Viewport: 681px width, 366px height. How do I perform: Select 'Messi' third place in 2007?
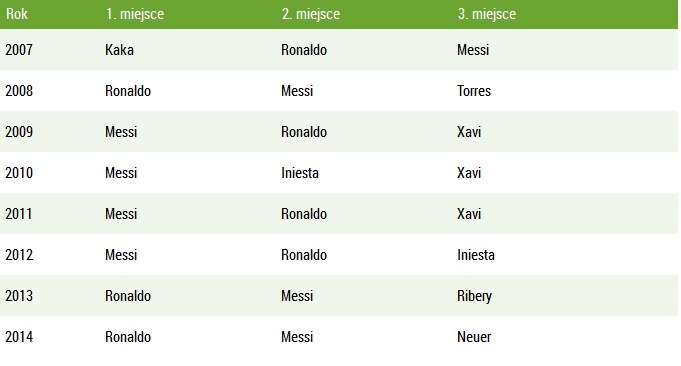tap(473, 50)
